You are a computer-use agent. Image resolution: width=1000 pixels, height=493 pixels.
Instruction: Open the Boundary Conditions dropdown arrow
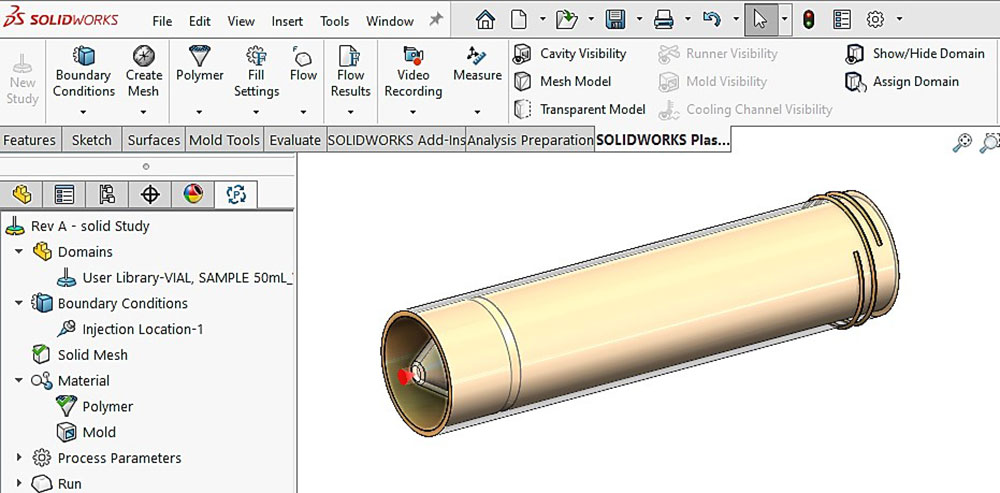coord(84,112)
